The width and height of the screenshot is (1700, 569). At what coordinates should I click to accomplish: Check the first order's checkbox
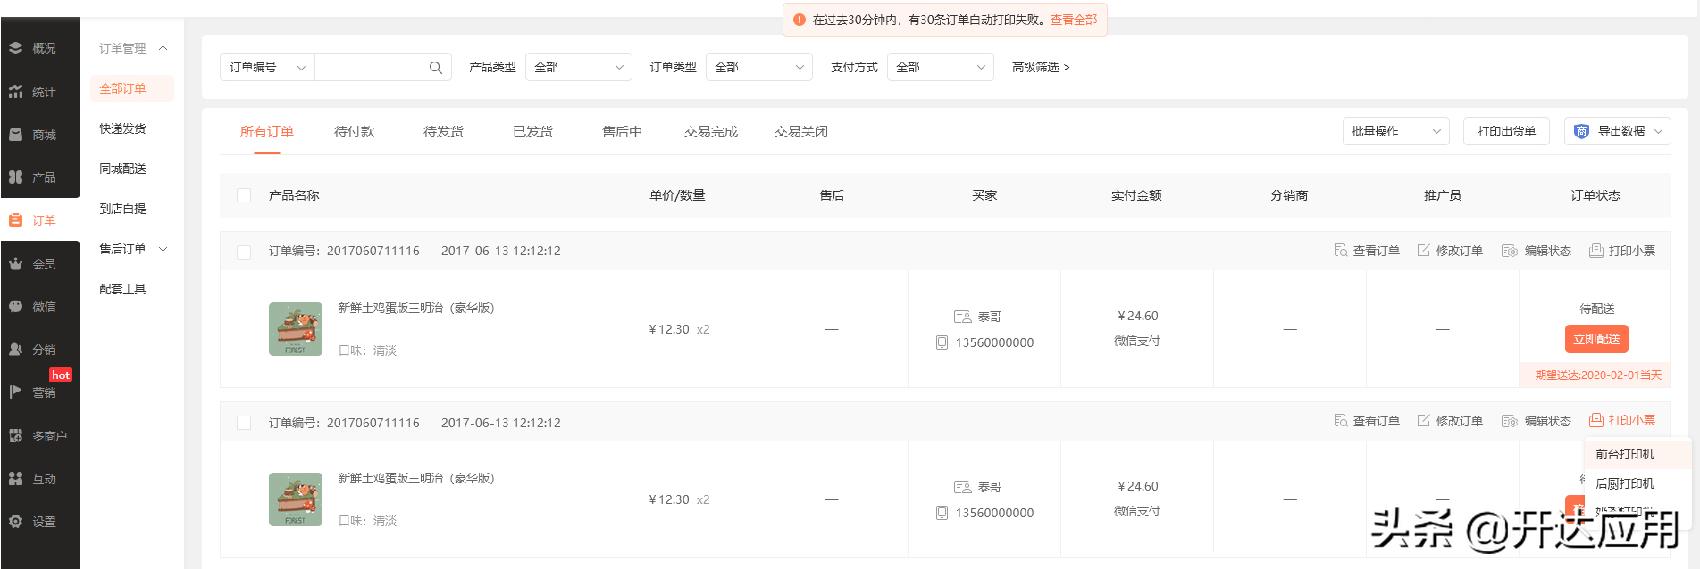coord(244,251)
